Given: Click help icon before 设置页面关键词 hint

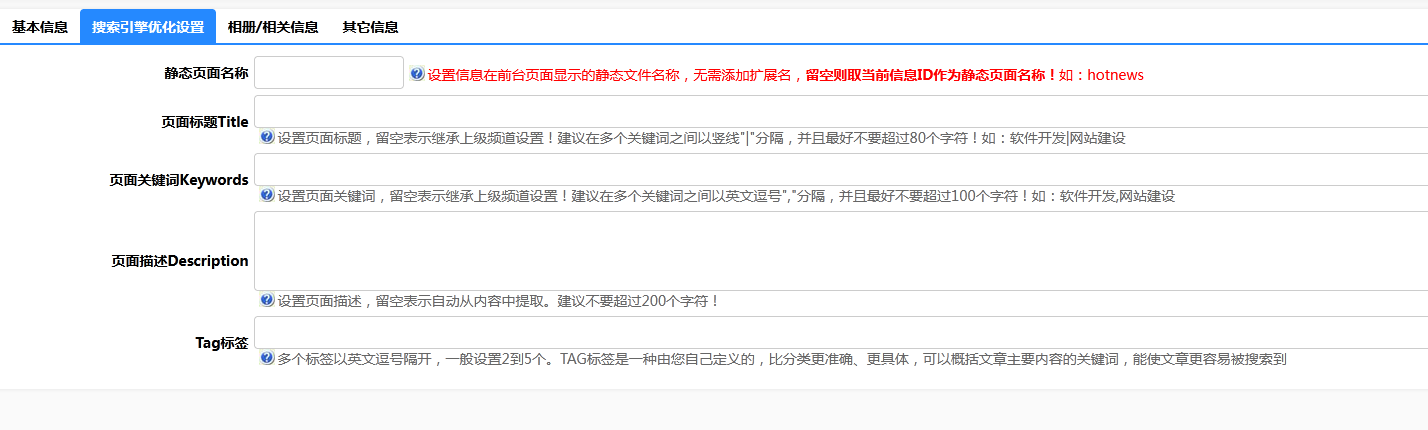Looking at the screenshot, I should 267,195.
